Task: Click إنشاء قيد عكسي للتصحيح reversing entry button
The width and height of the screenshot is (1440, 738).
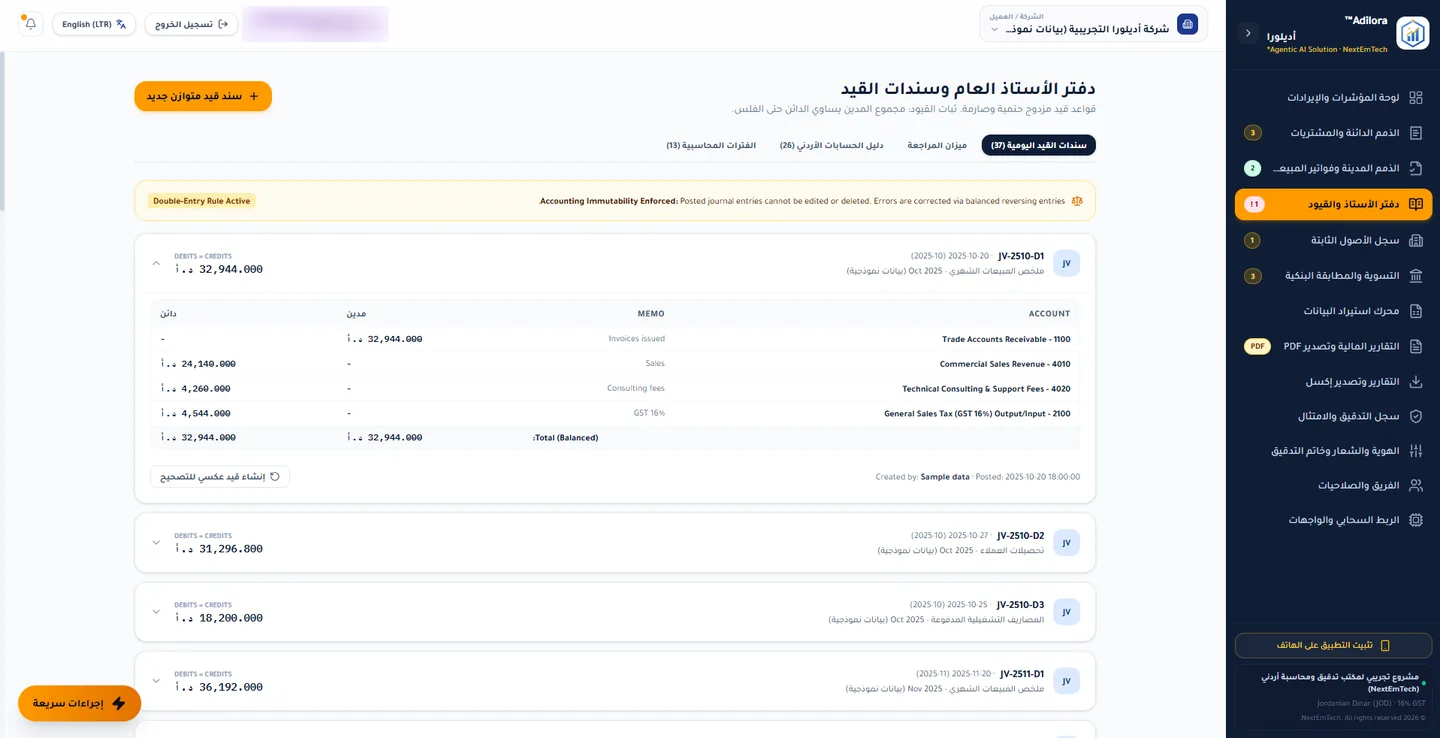Action: click(x=220, y=476)
